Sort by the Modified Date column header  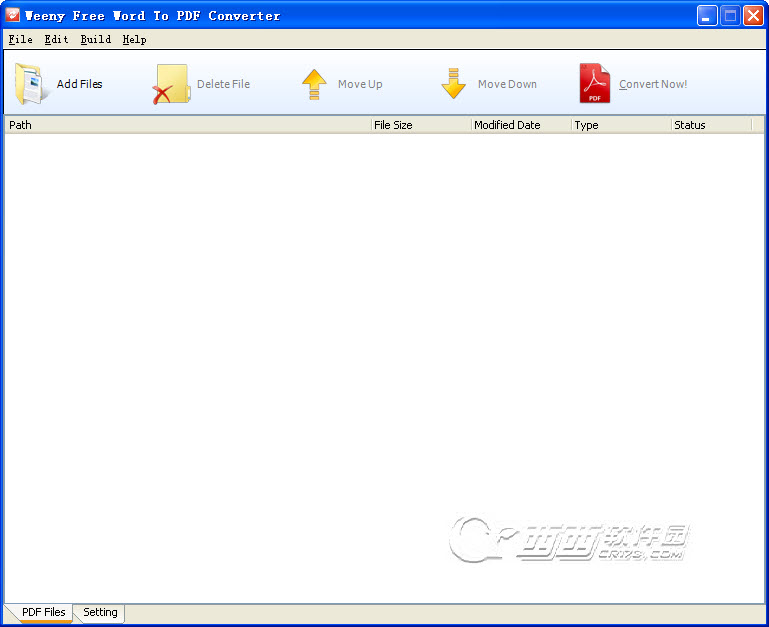coord(521,125)
